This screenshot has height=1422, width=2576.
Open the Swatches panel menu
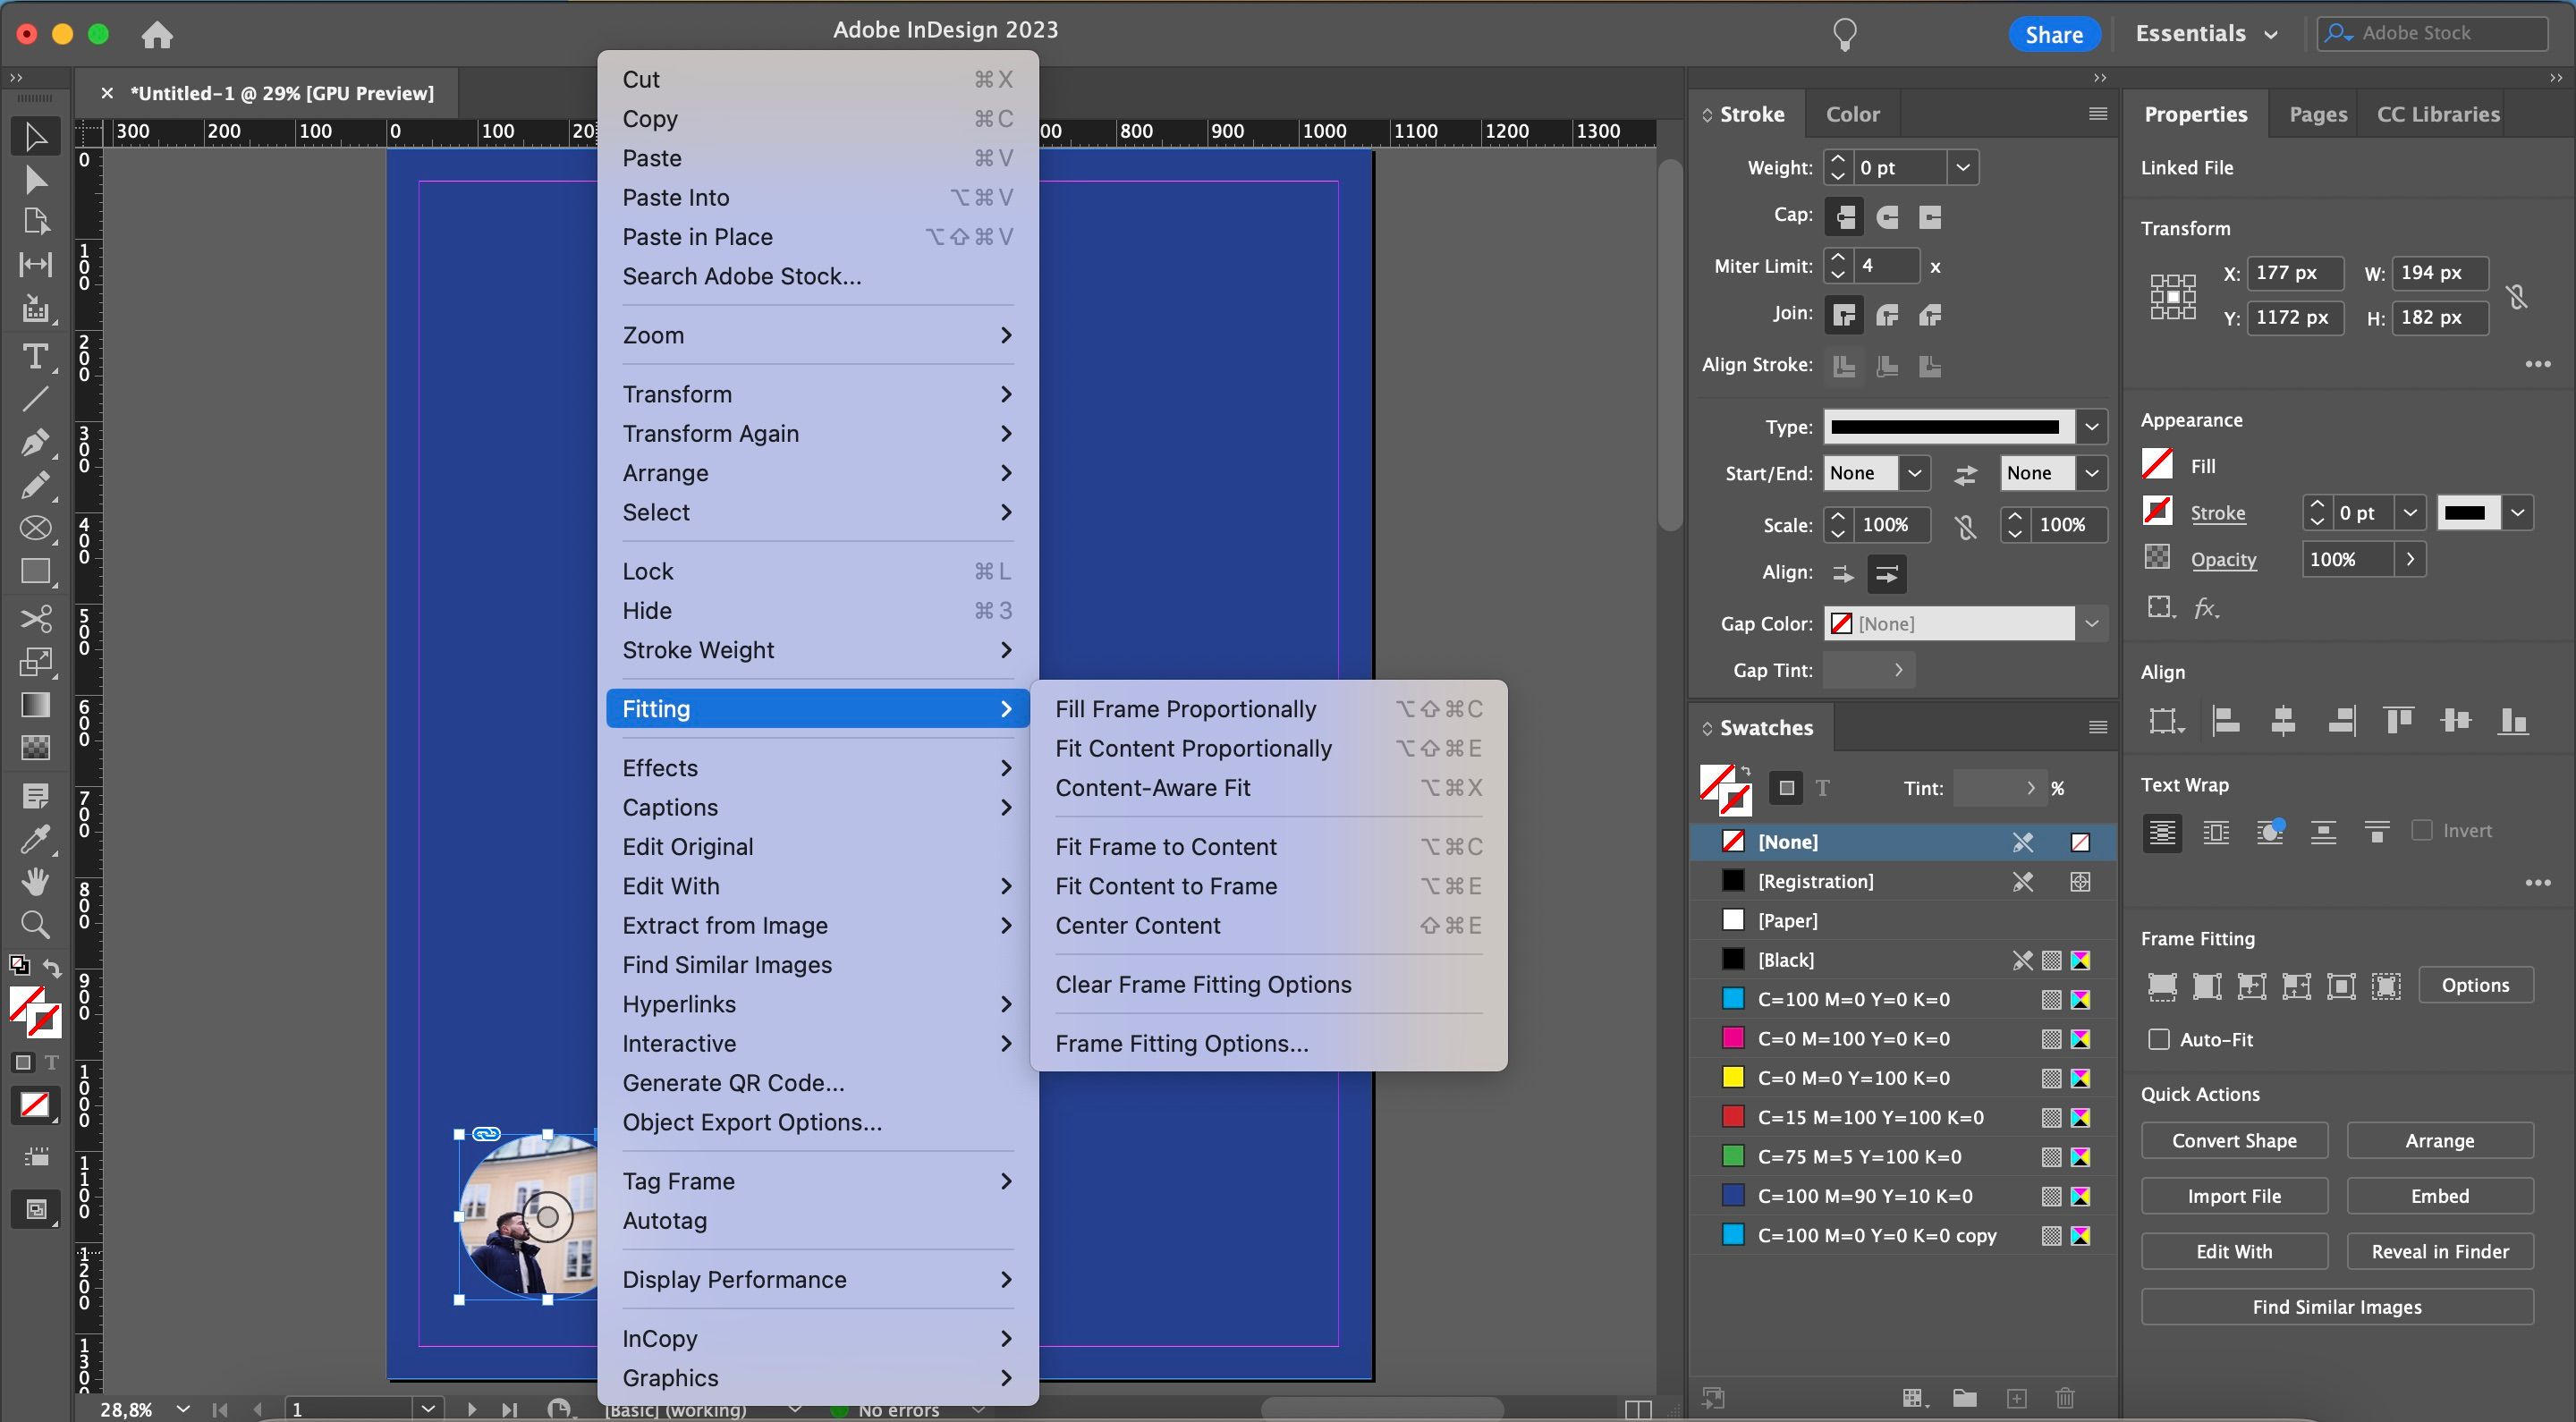[2097, 727]
